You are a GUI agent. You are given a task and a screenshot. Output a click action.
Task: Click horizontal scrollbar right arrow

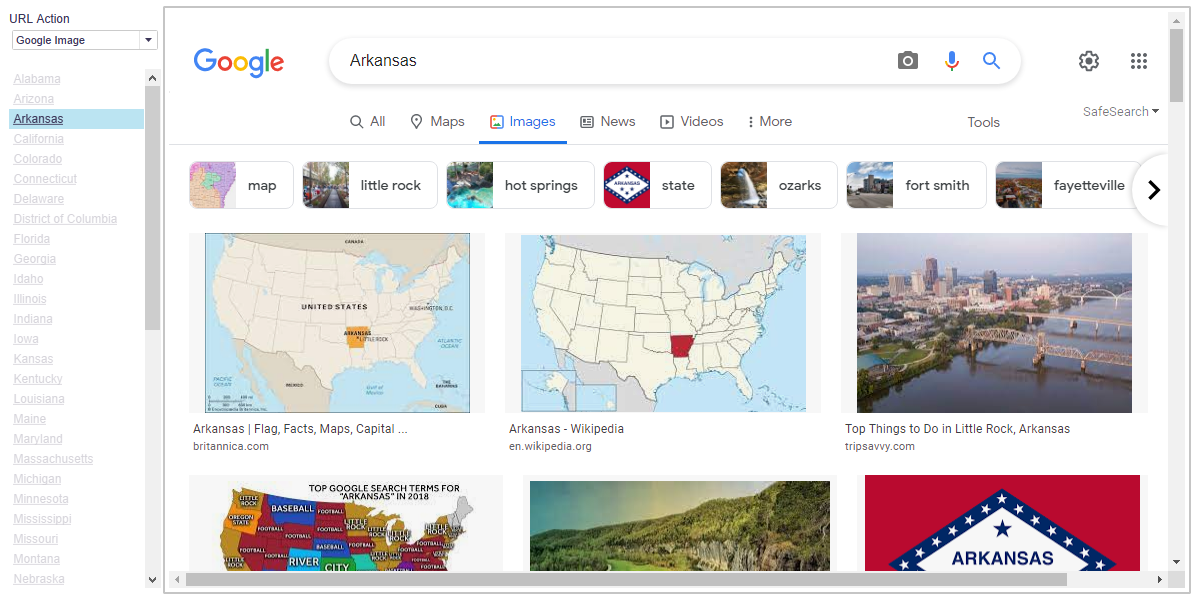[x=1159, y=580]
